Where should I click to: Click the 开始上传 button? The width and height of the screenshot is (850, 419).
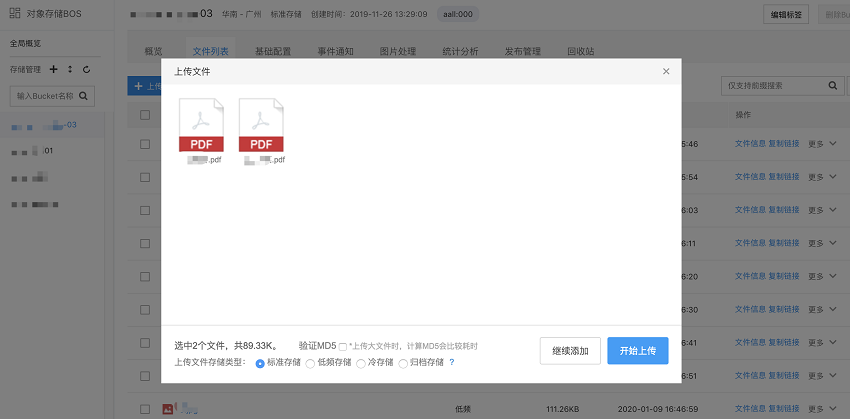(x=638, y=351)
